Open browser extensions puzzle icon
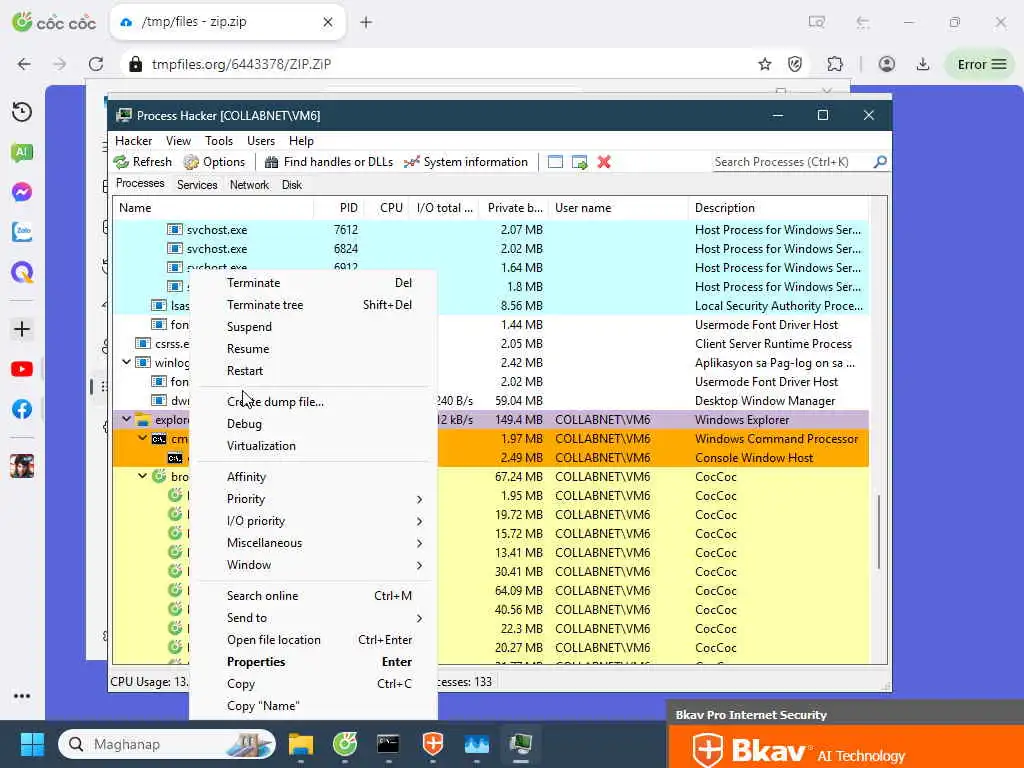Viewport: 1024px width, 768px height. [x=835, y=64]
